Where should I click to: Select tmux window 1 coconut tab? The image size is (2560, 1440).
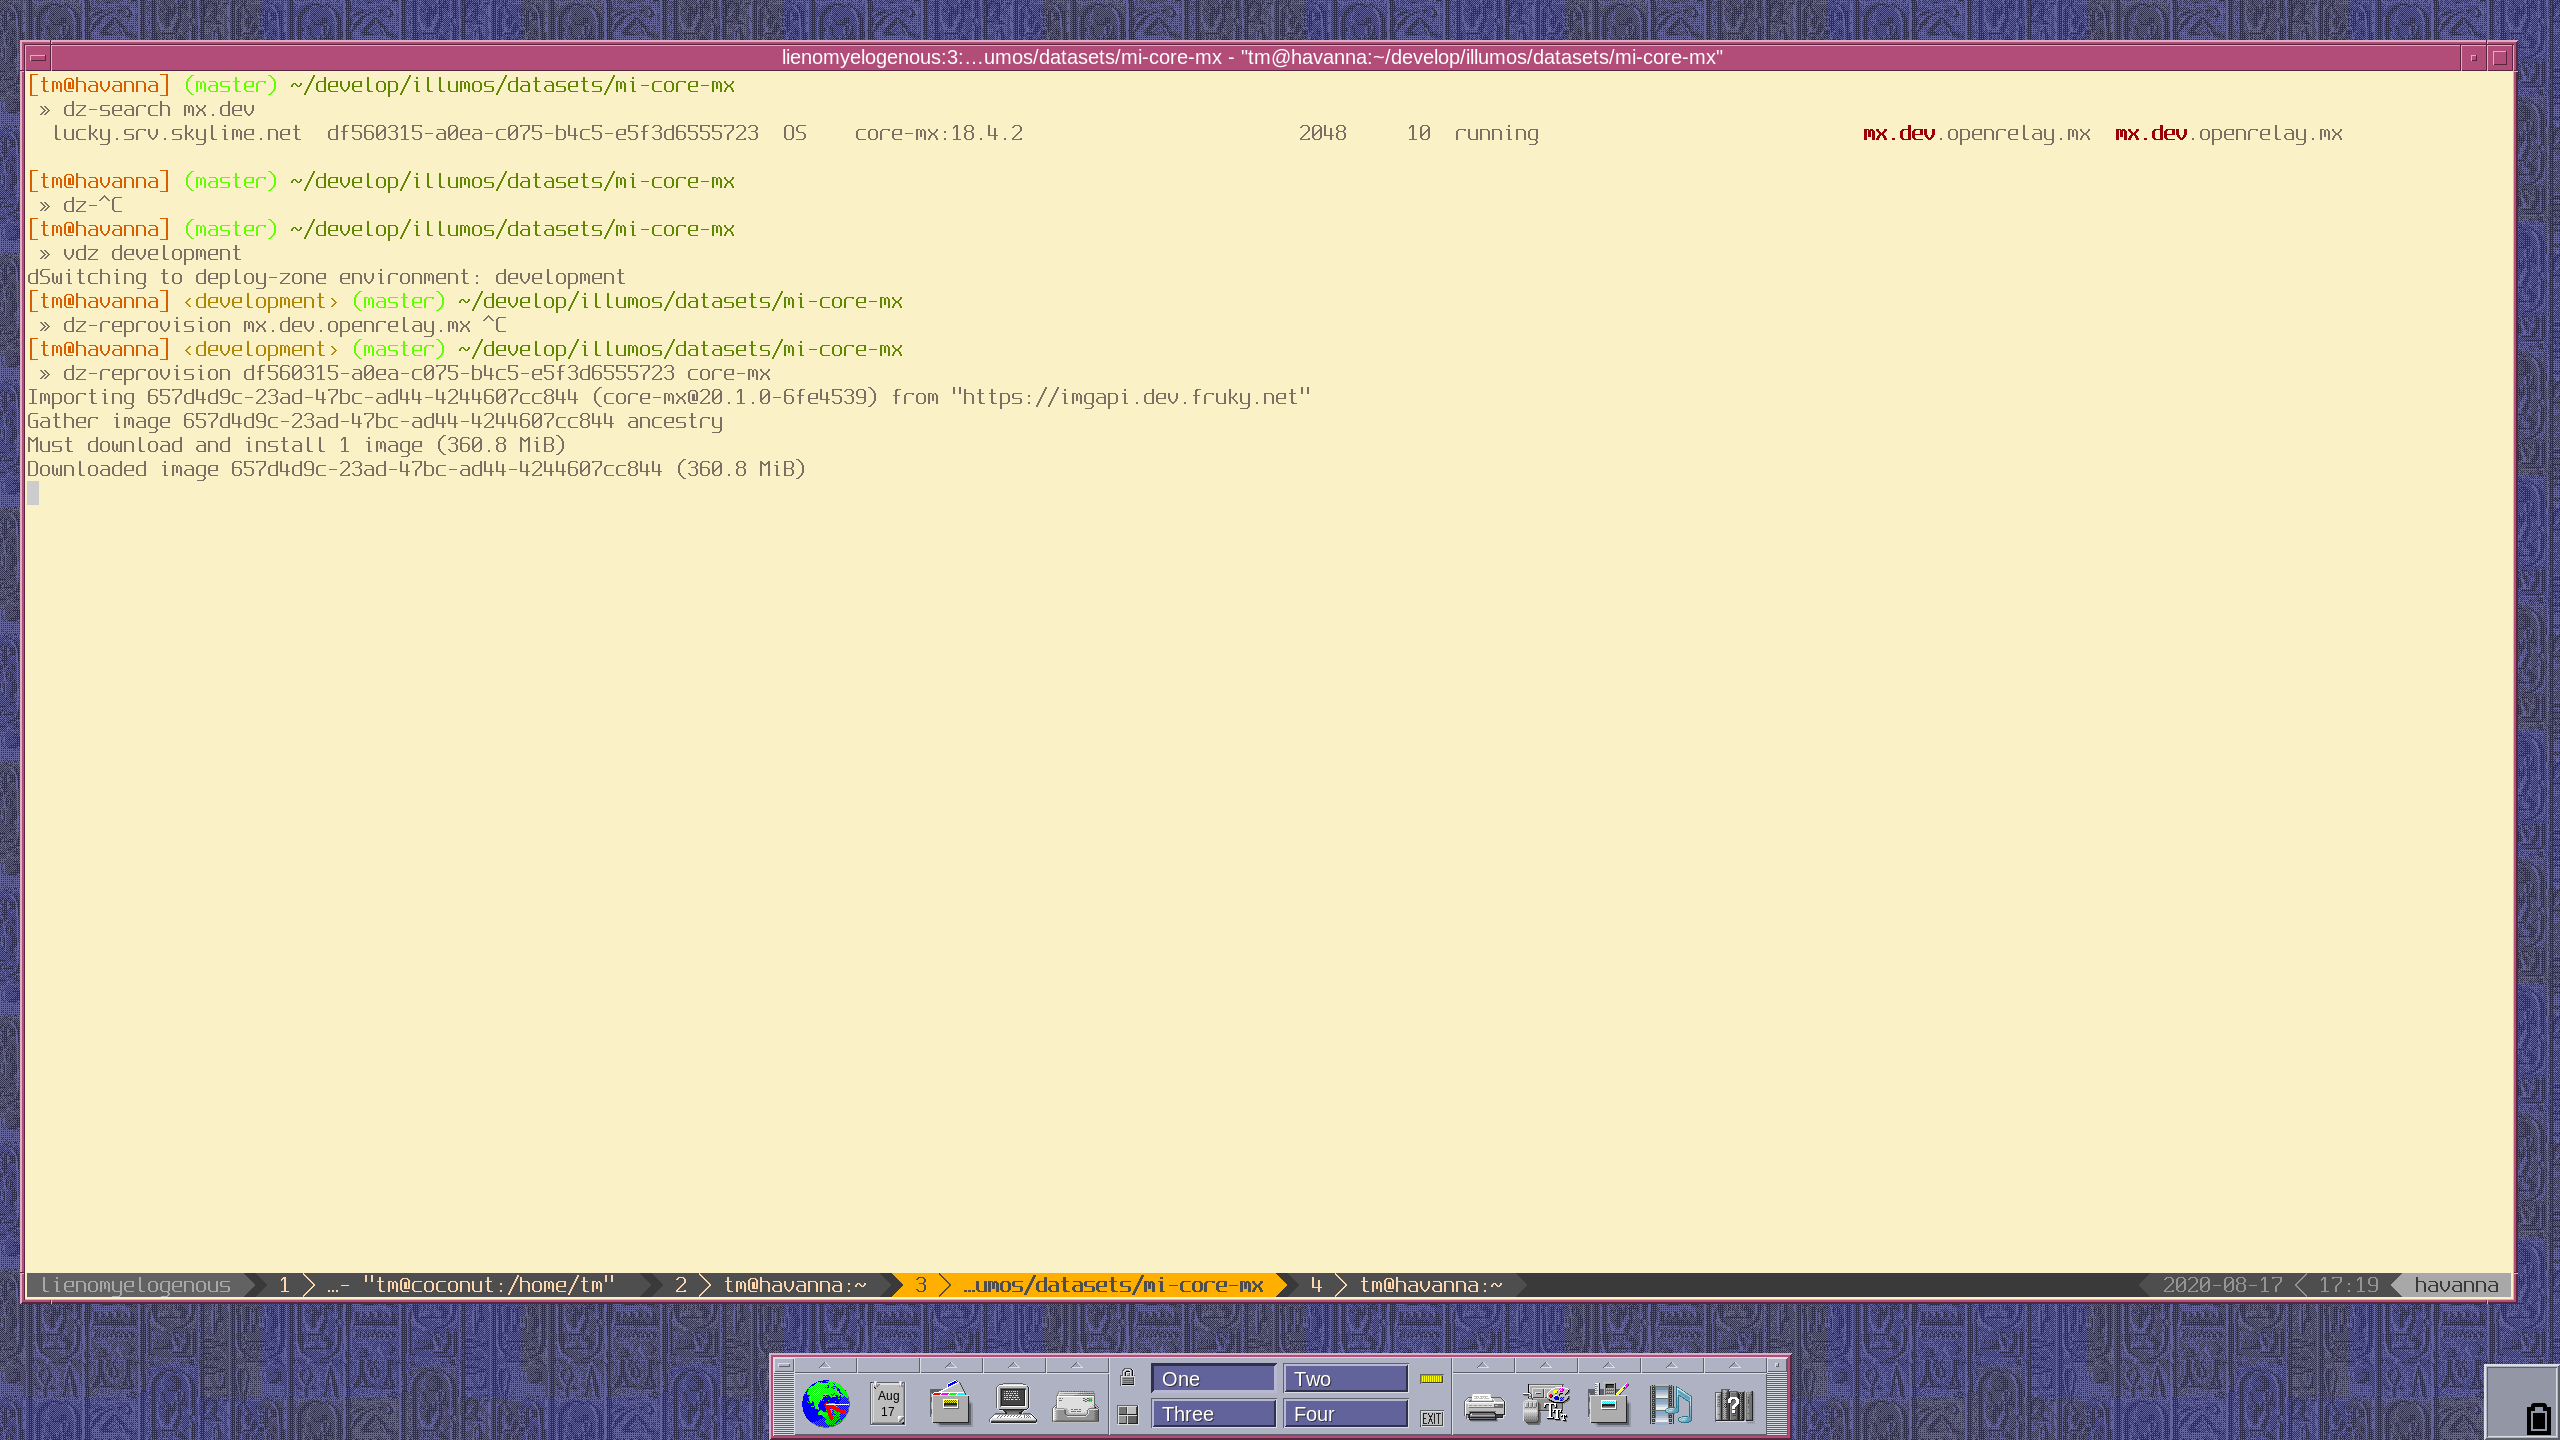pyautogui.click(x=488, y=1285)
